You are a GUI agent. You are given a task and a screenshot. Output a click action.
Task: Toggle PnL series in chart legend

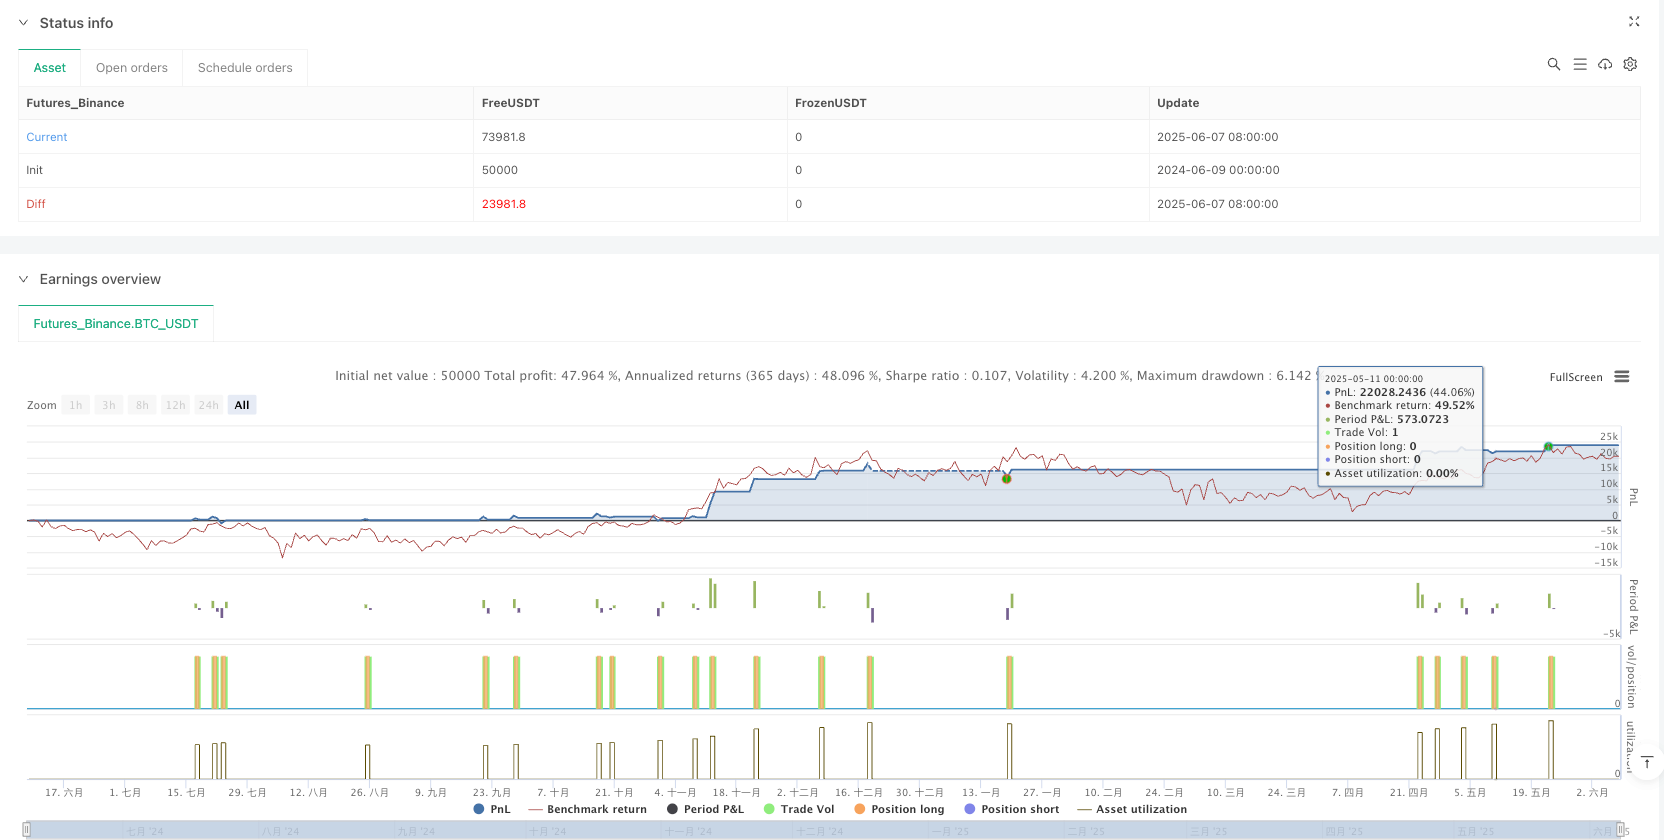tap(492, 809)
